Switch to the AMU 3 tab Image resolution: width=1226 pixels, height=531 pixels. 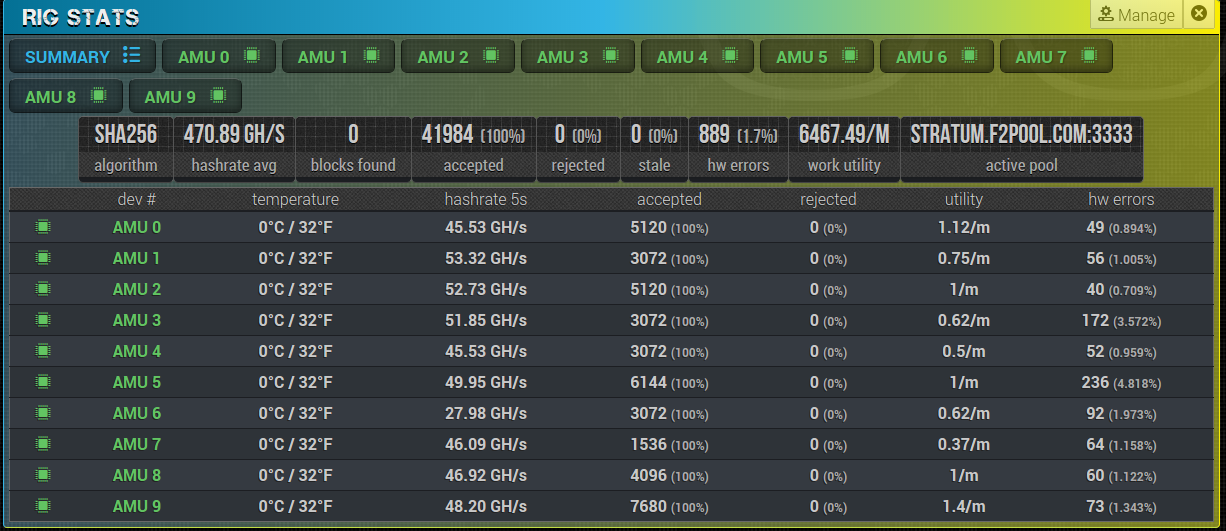(x=578, y=57)
